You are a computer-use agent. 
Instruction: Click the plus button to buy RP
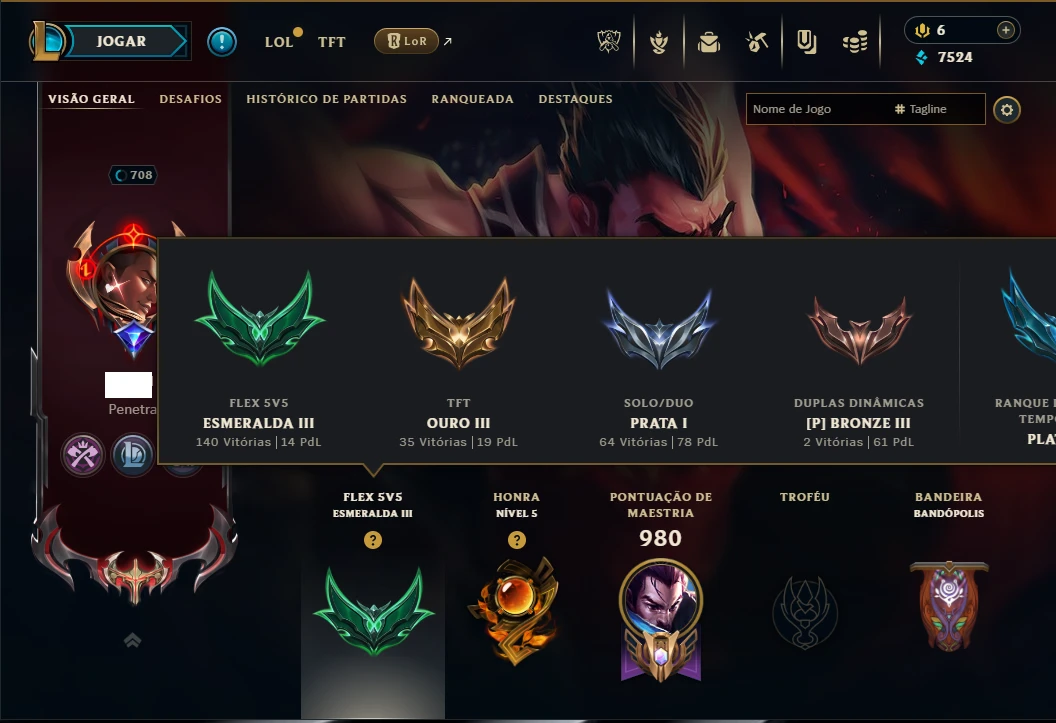(x=1005, y=30)
